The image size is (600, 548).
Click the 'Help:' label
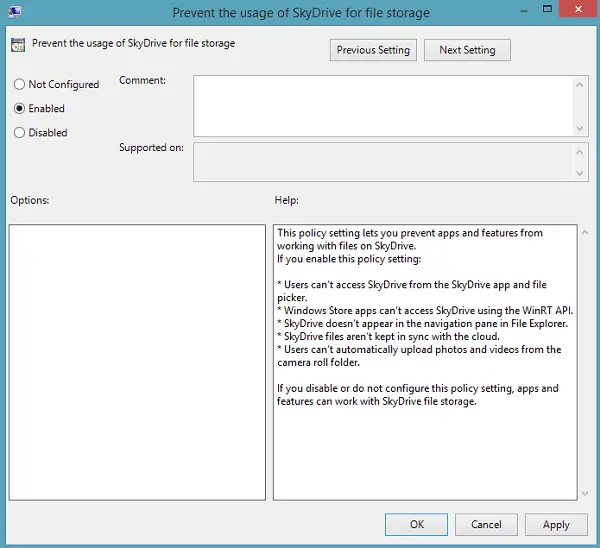[x=286, y=200]
